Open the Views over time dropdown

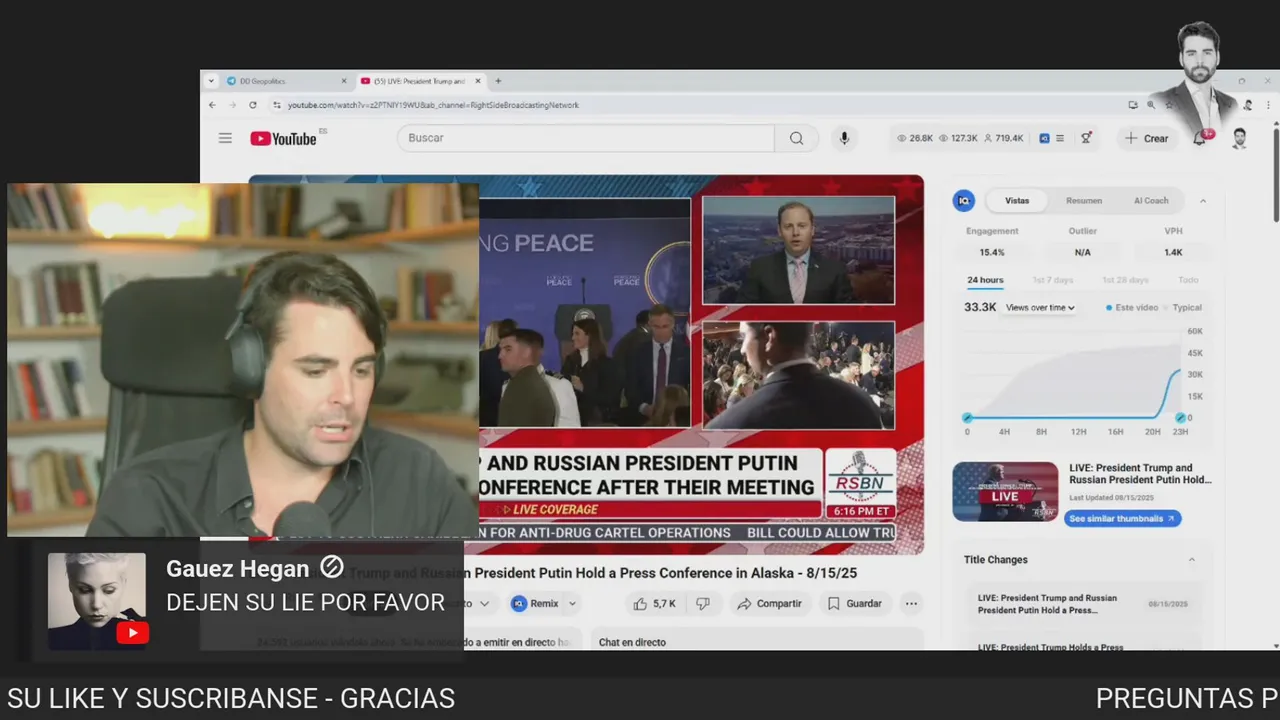(1040, 308)
